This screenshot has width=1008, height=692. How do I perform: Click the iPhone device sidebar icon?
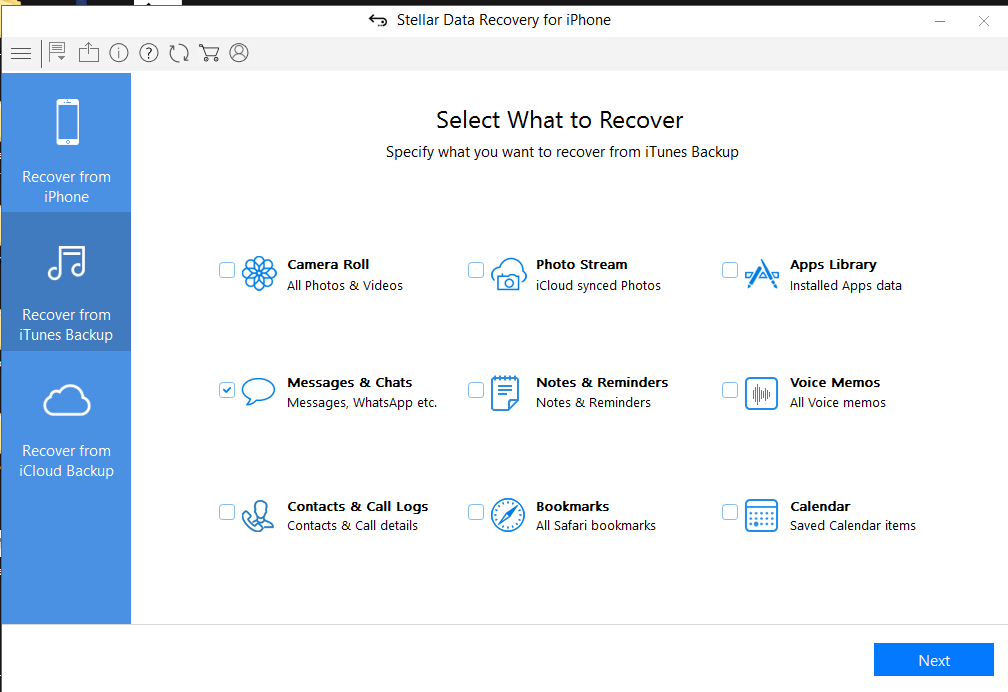point(68,122)
